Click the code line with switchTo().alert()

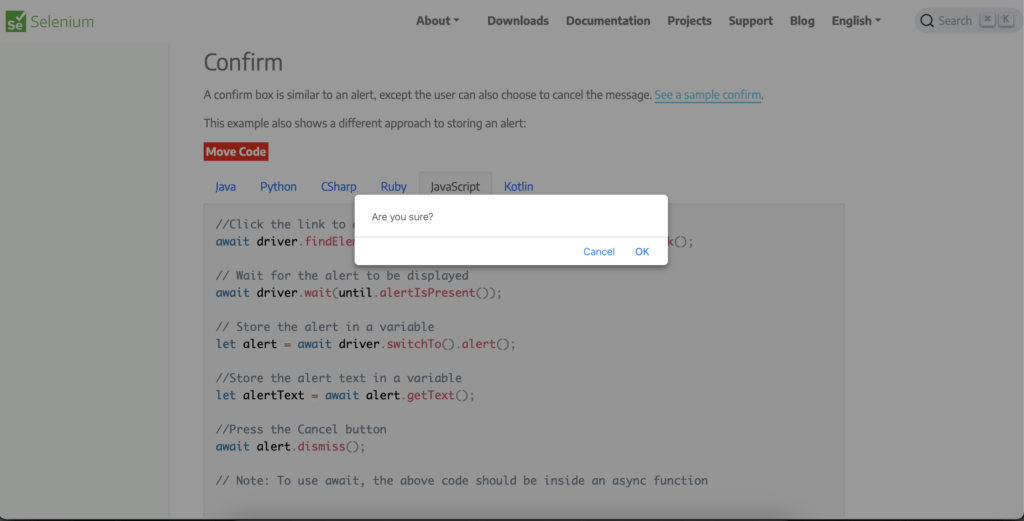[366, 344]
